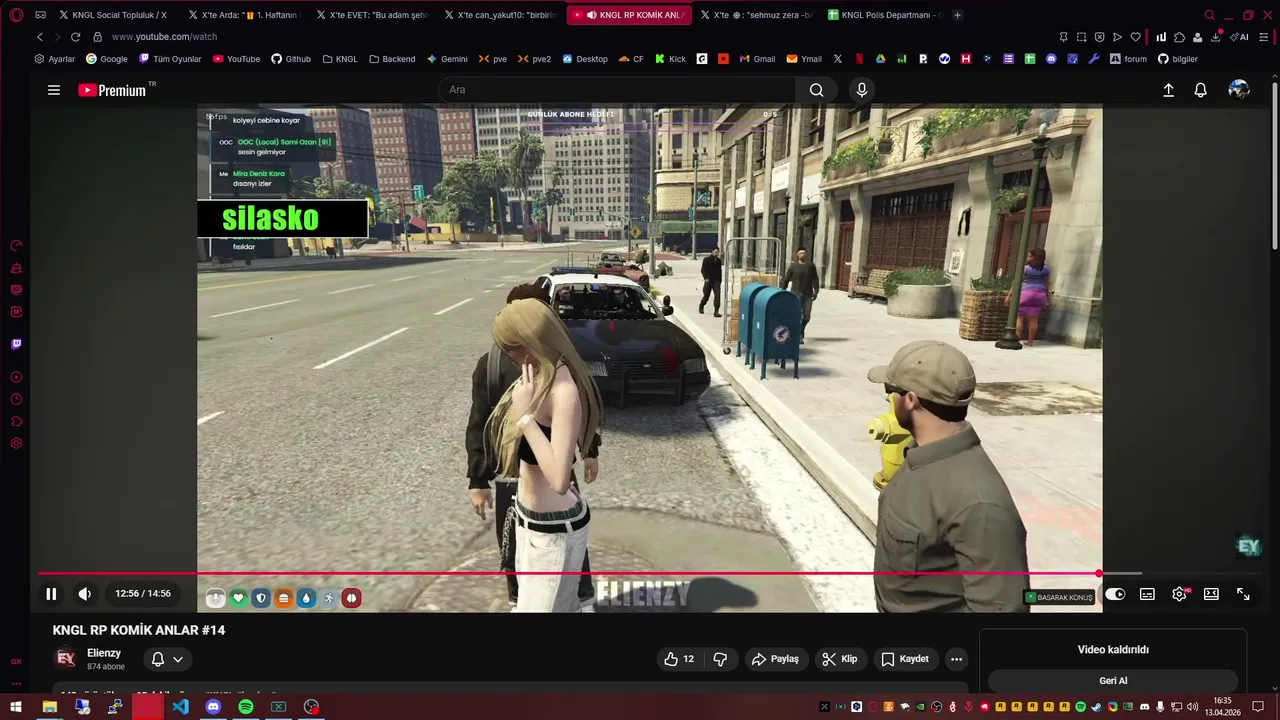Image resolution: width=1280 pixels, height=720 pixels.
Task: Click the progress bar scrubber handle
Action: click(1099, 574)
